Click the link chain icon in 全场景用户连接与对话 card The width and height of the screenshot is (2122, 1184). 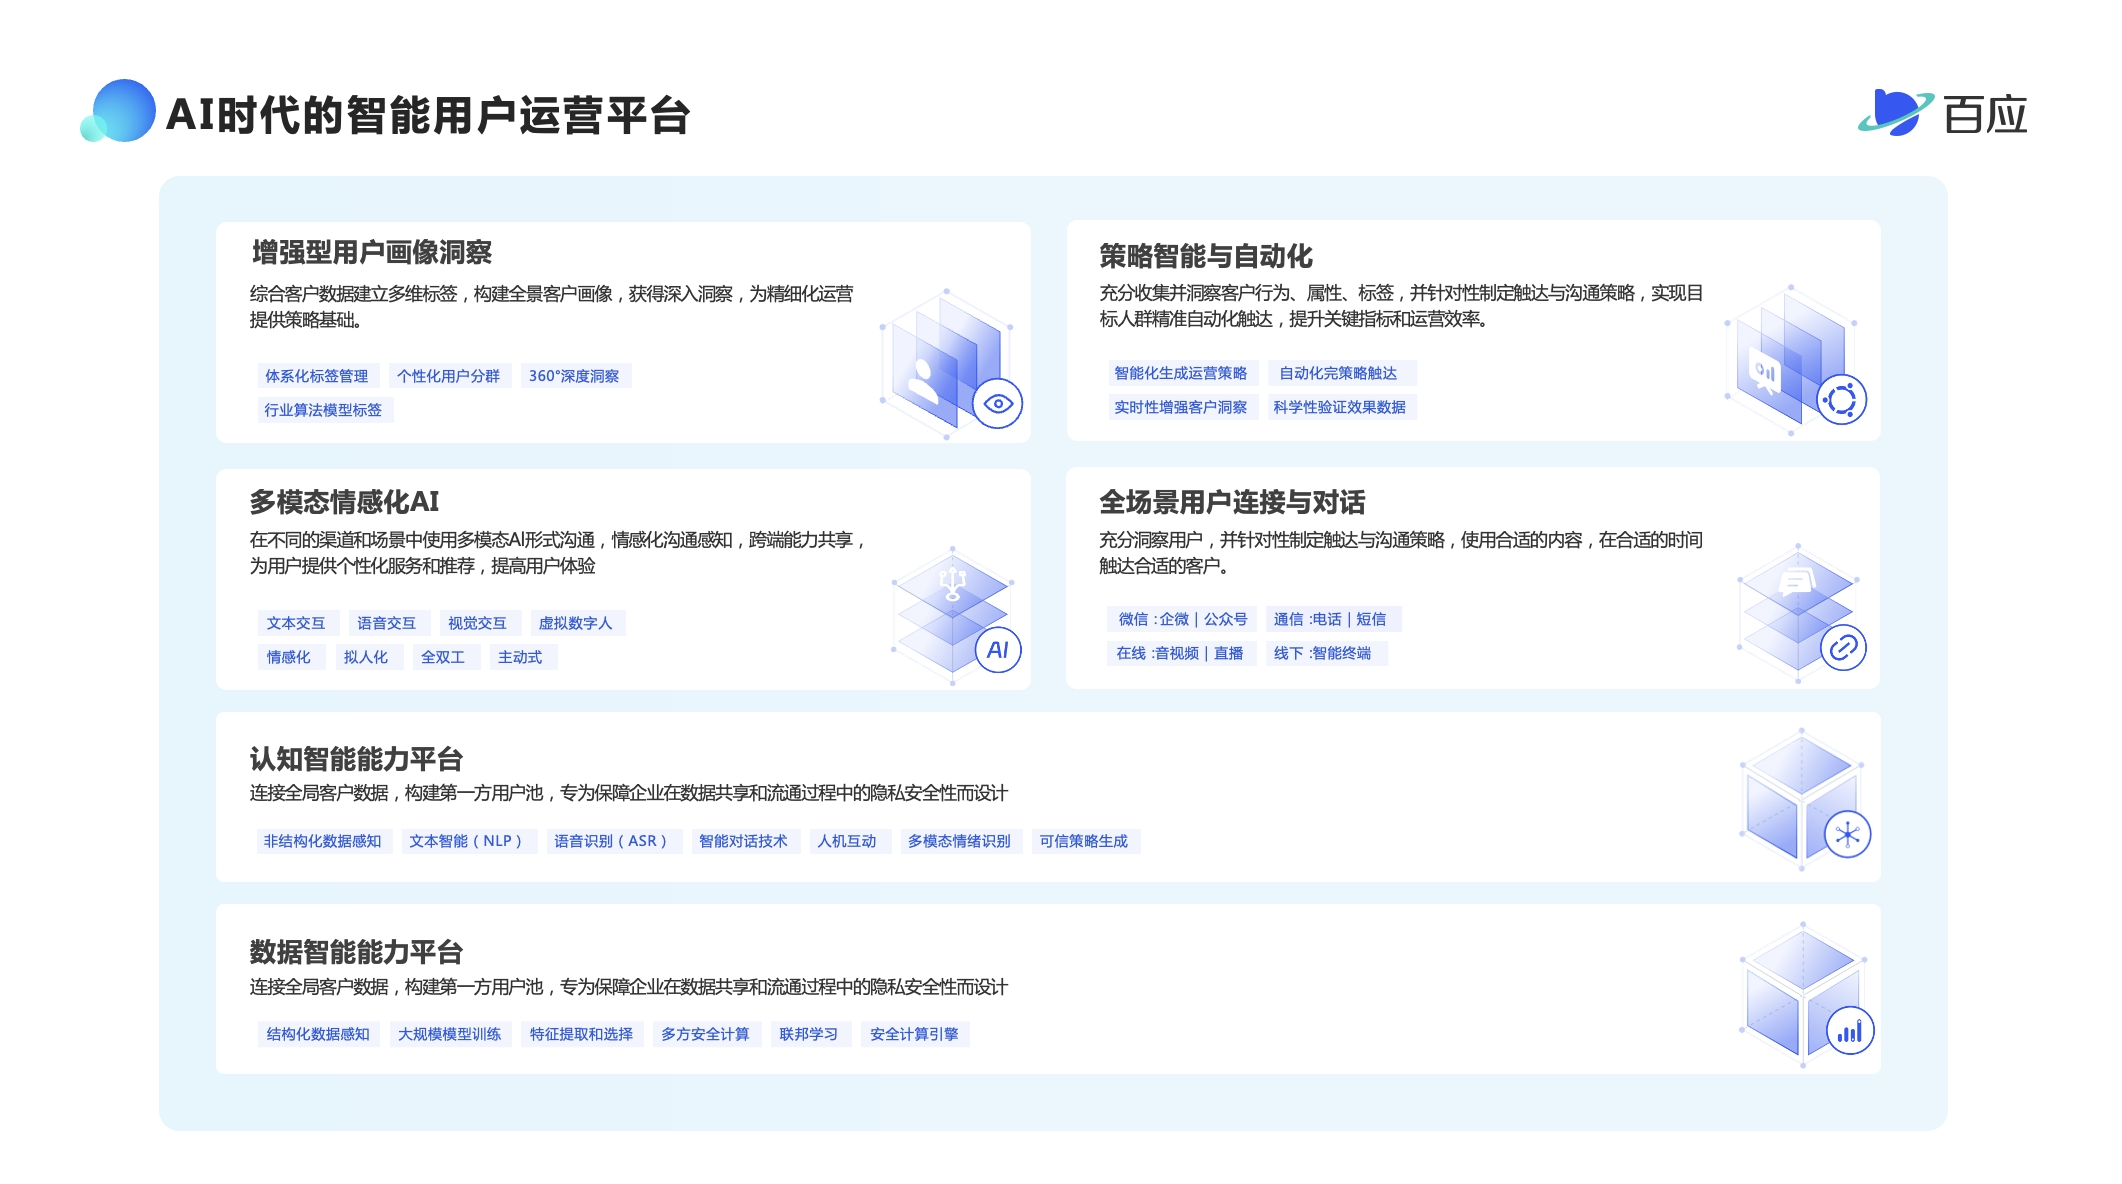pyautogui.click(x=1843, y=648)
